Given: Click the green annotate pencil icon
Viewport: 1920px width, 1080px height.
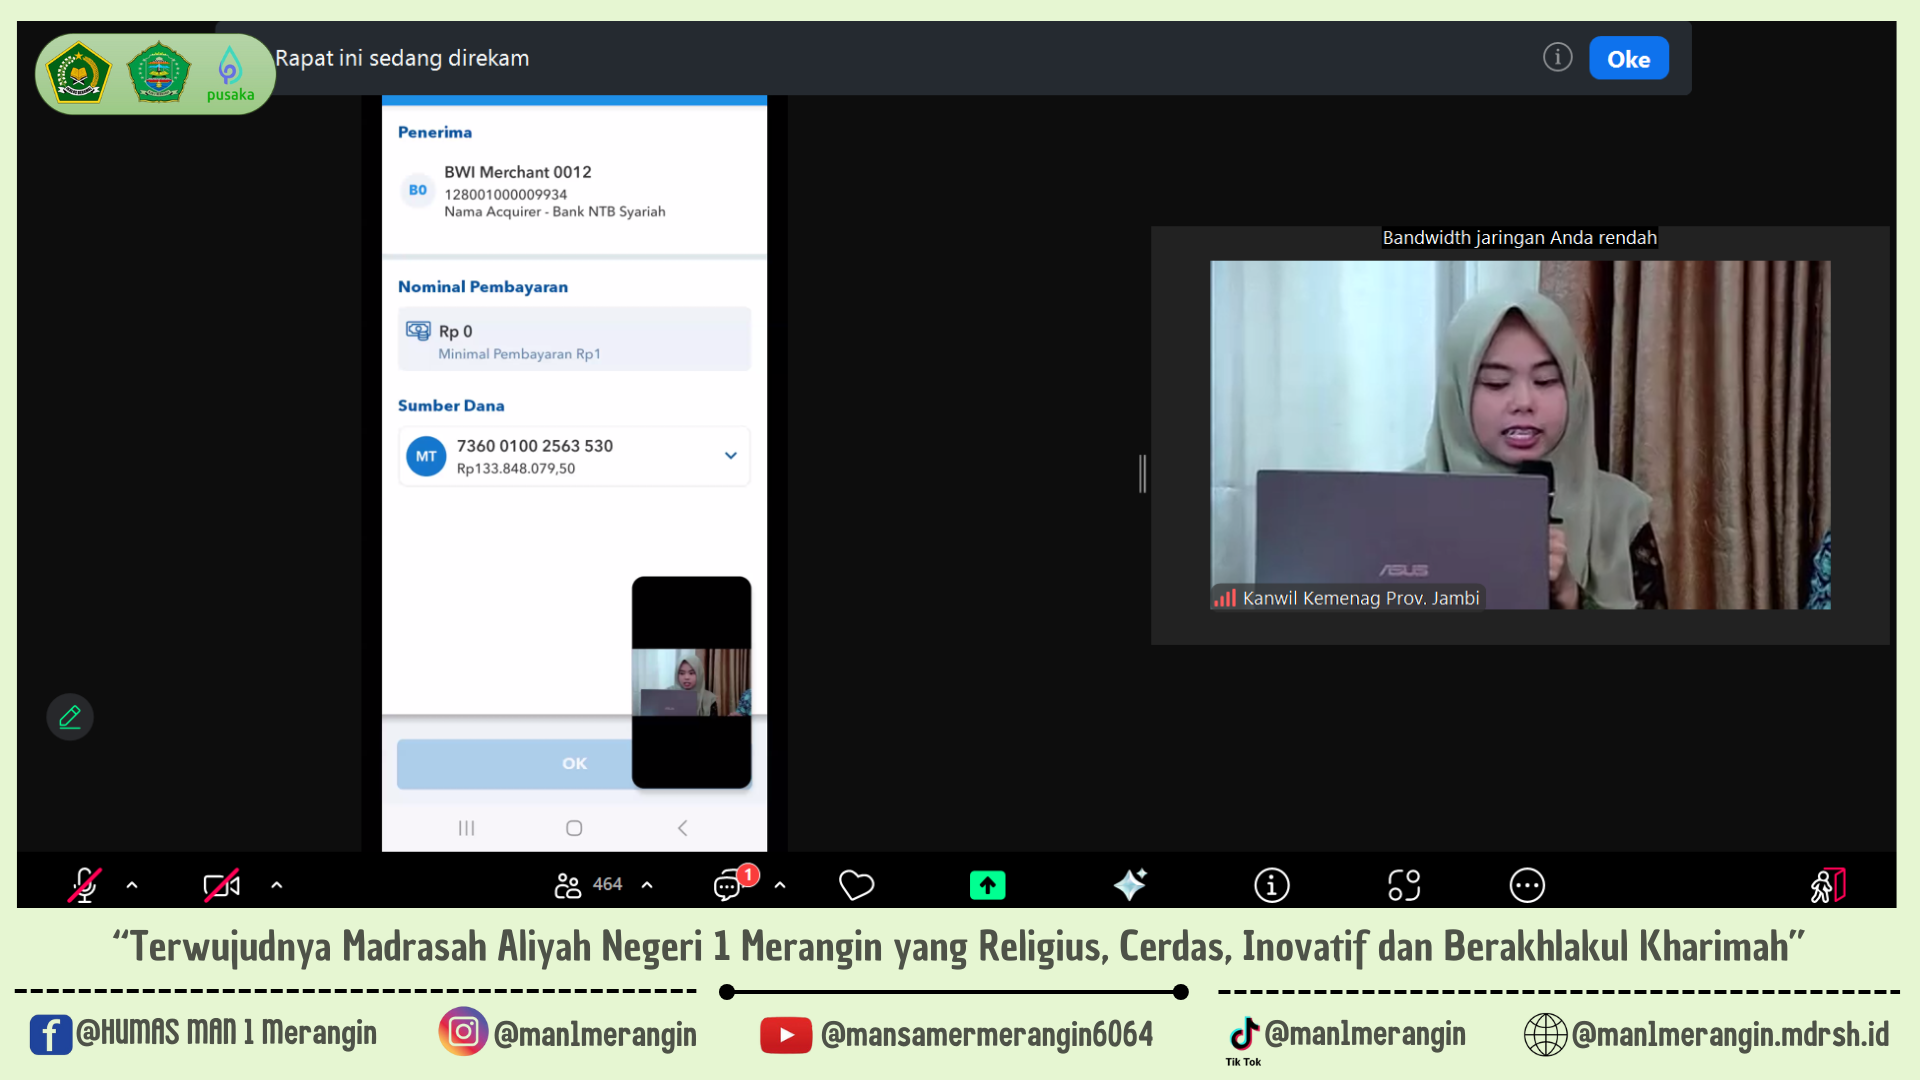Looking at the screenshot, I should 70,717.
